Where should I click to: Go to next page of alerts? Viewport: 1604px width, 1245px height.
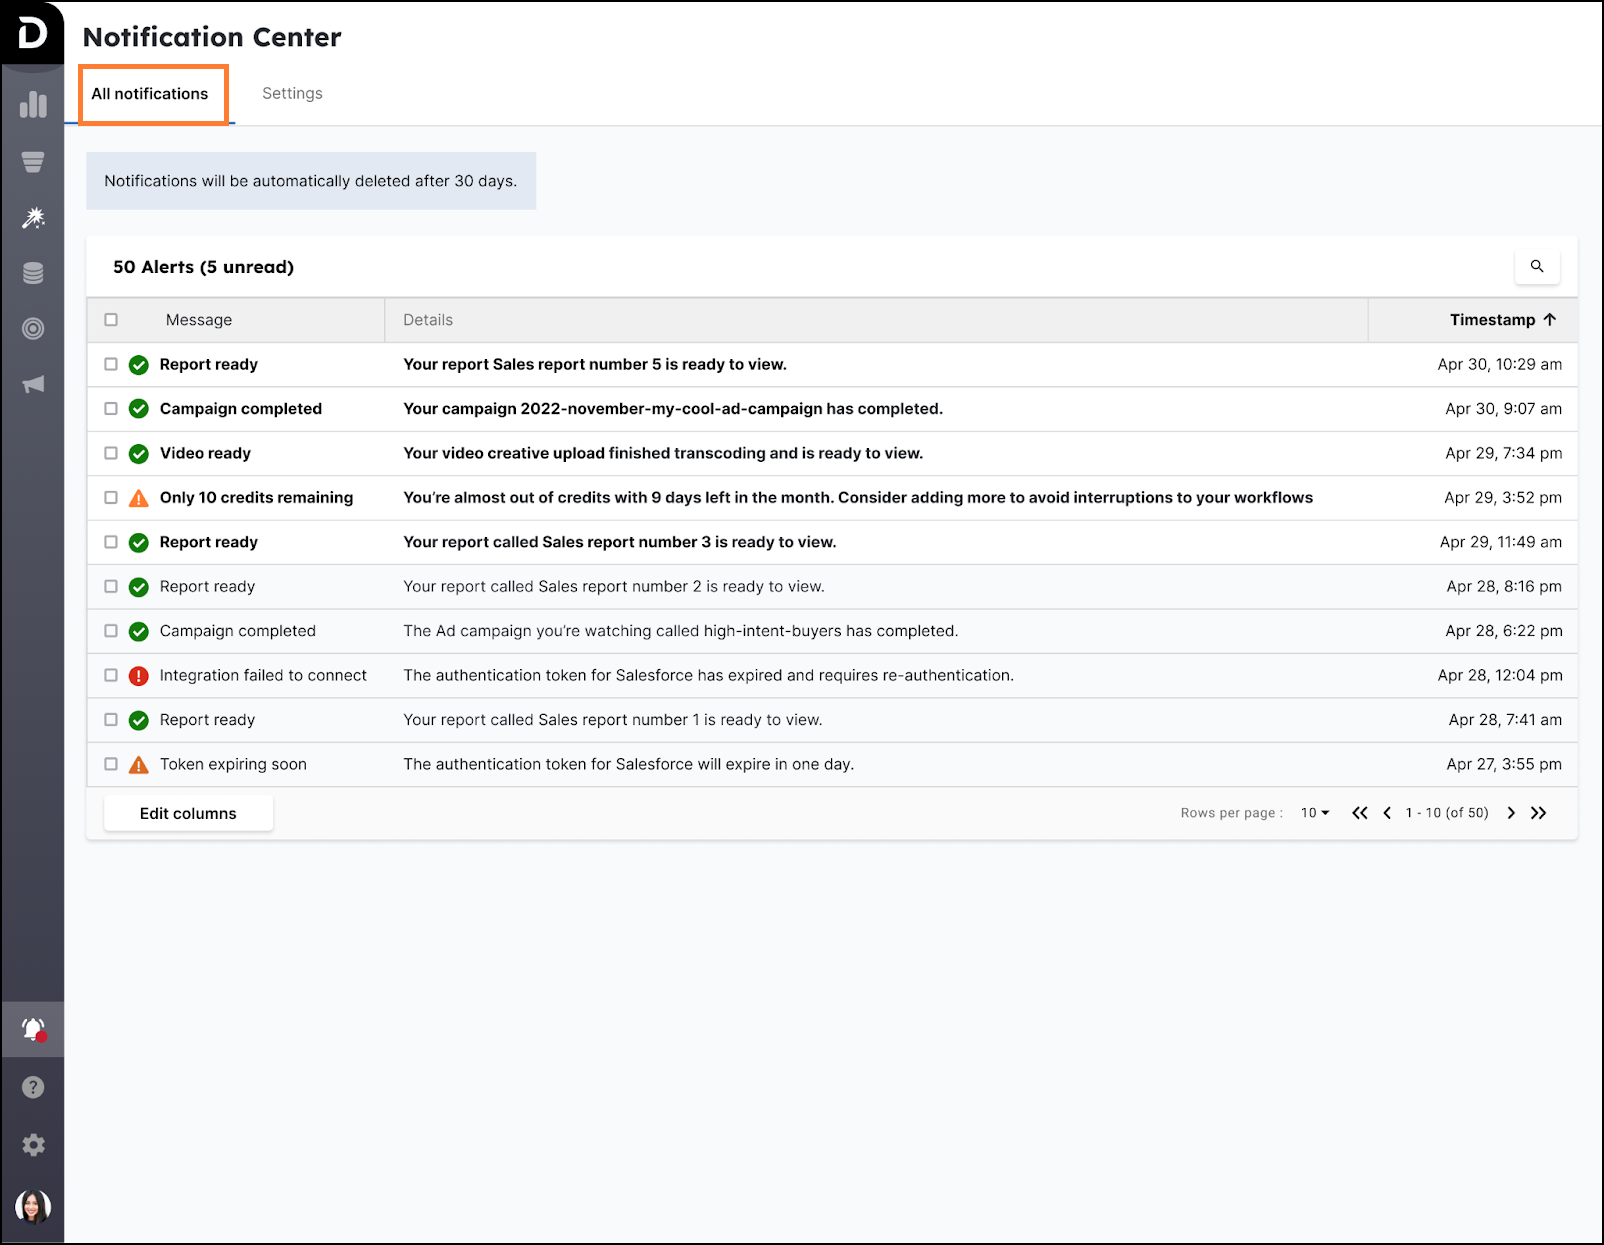point(1511,813)
